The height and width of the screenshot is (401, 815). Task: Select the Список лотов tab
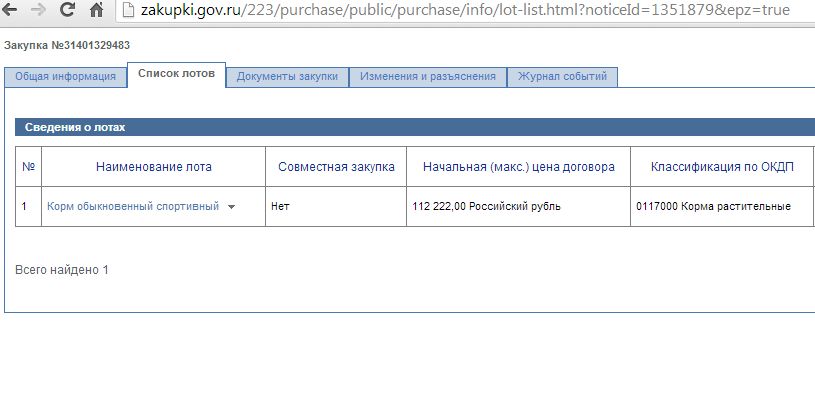[x=176, y=75]
